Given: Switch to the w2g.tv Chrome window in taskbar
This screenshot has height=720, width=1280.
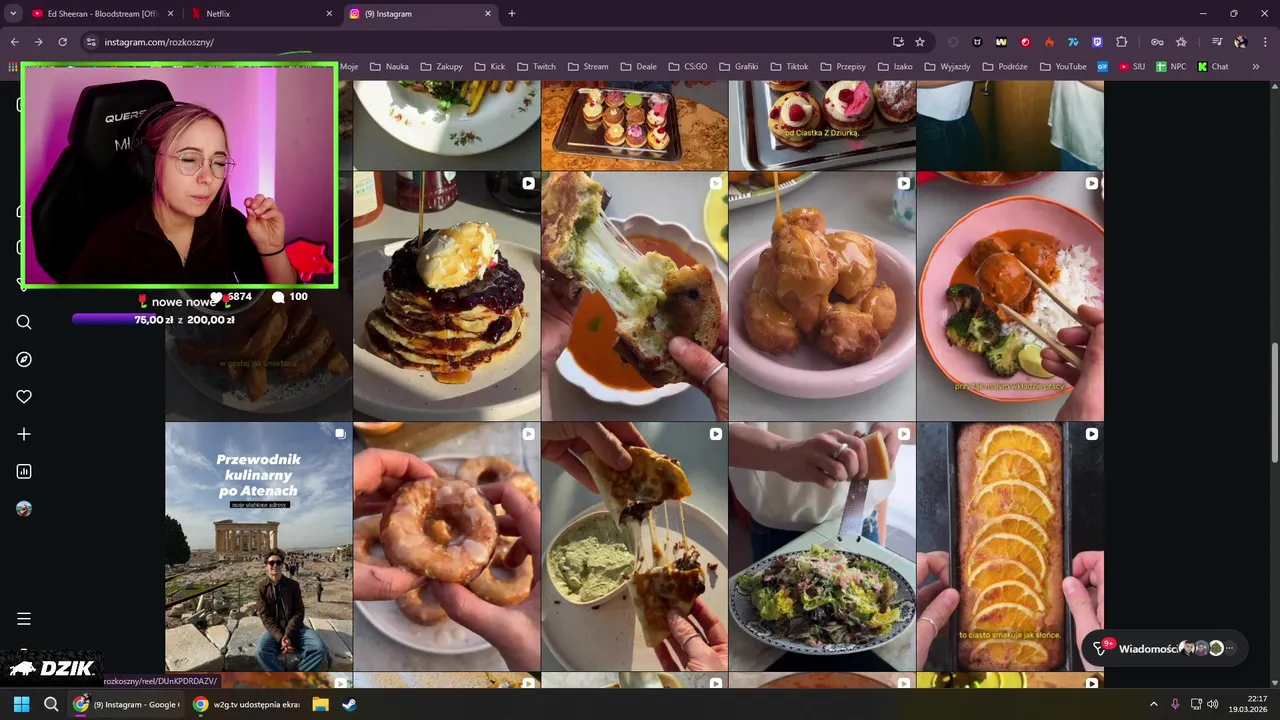Looking at the screenshot, I should tap(246, 704).
